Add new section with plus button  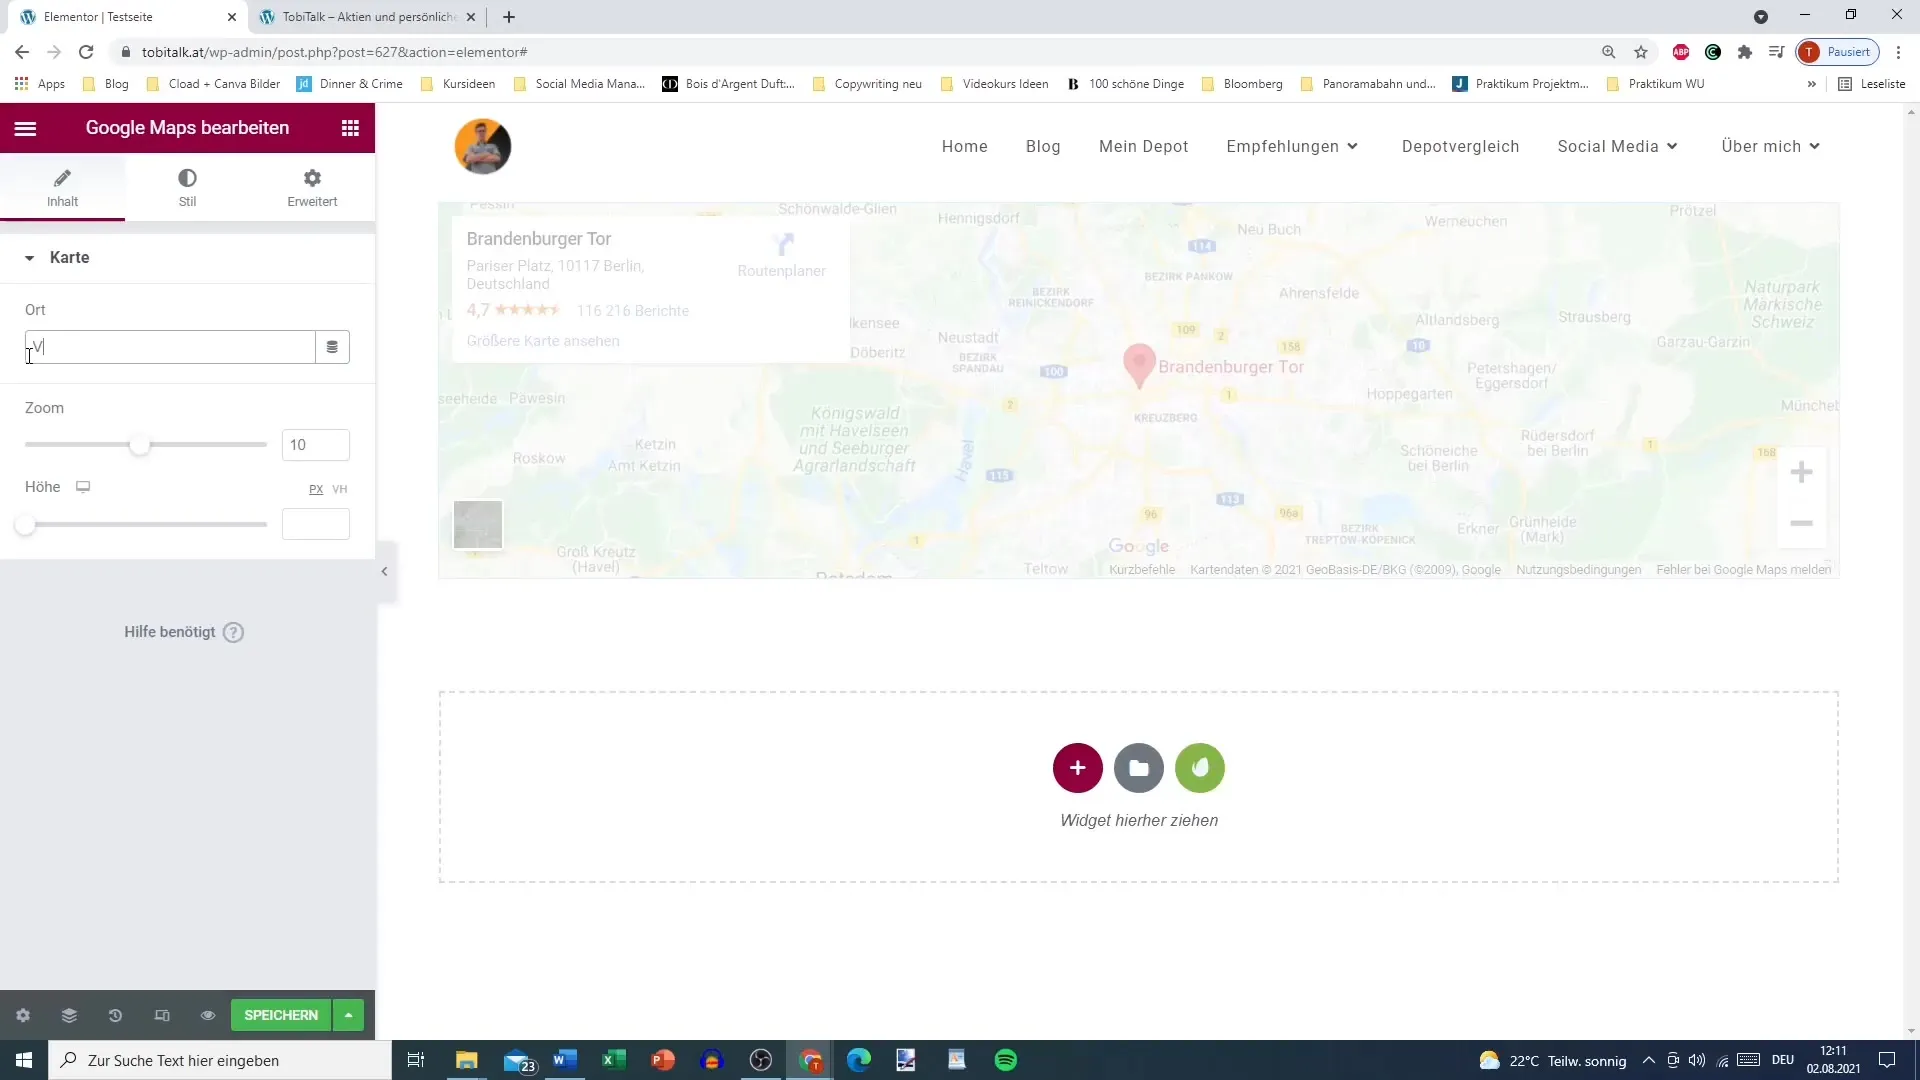tap(1077, 768)
